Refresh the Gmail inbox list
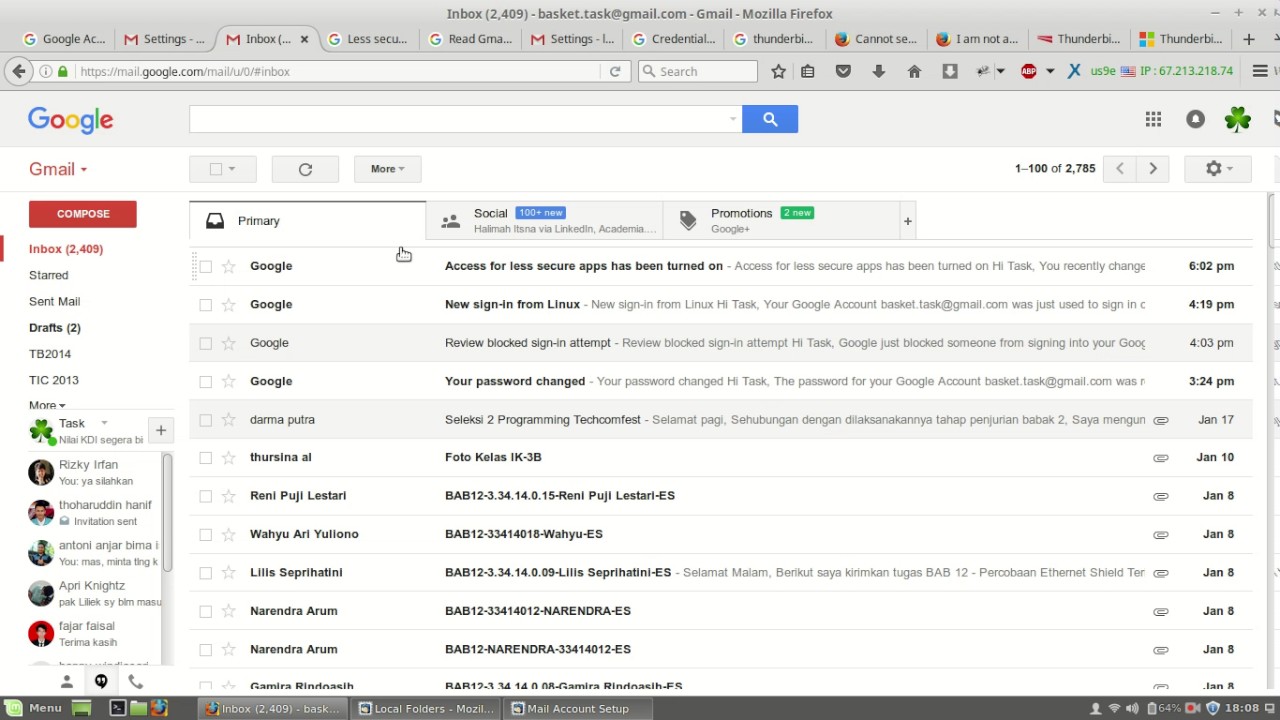The height and width of the screenshot is (720, 1280). [x=305, y=169]
